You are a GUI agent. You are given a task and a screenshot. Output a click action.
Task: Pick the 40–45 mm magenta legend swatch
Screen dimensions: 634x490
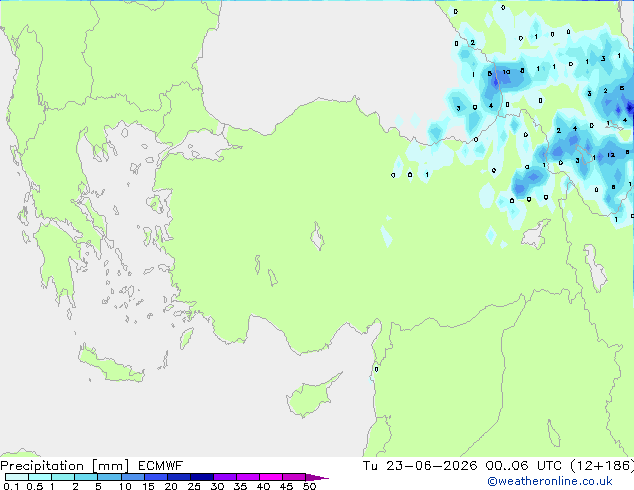coord(271,477)
